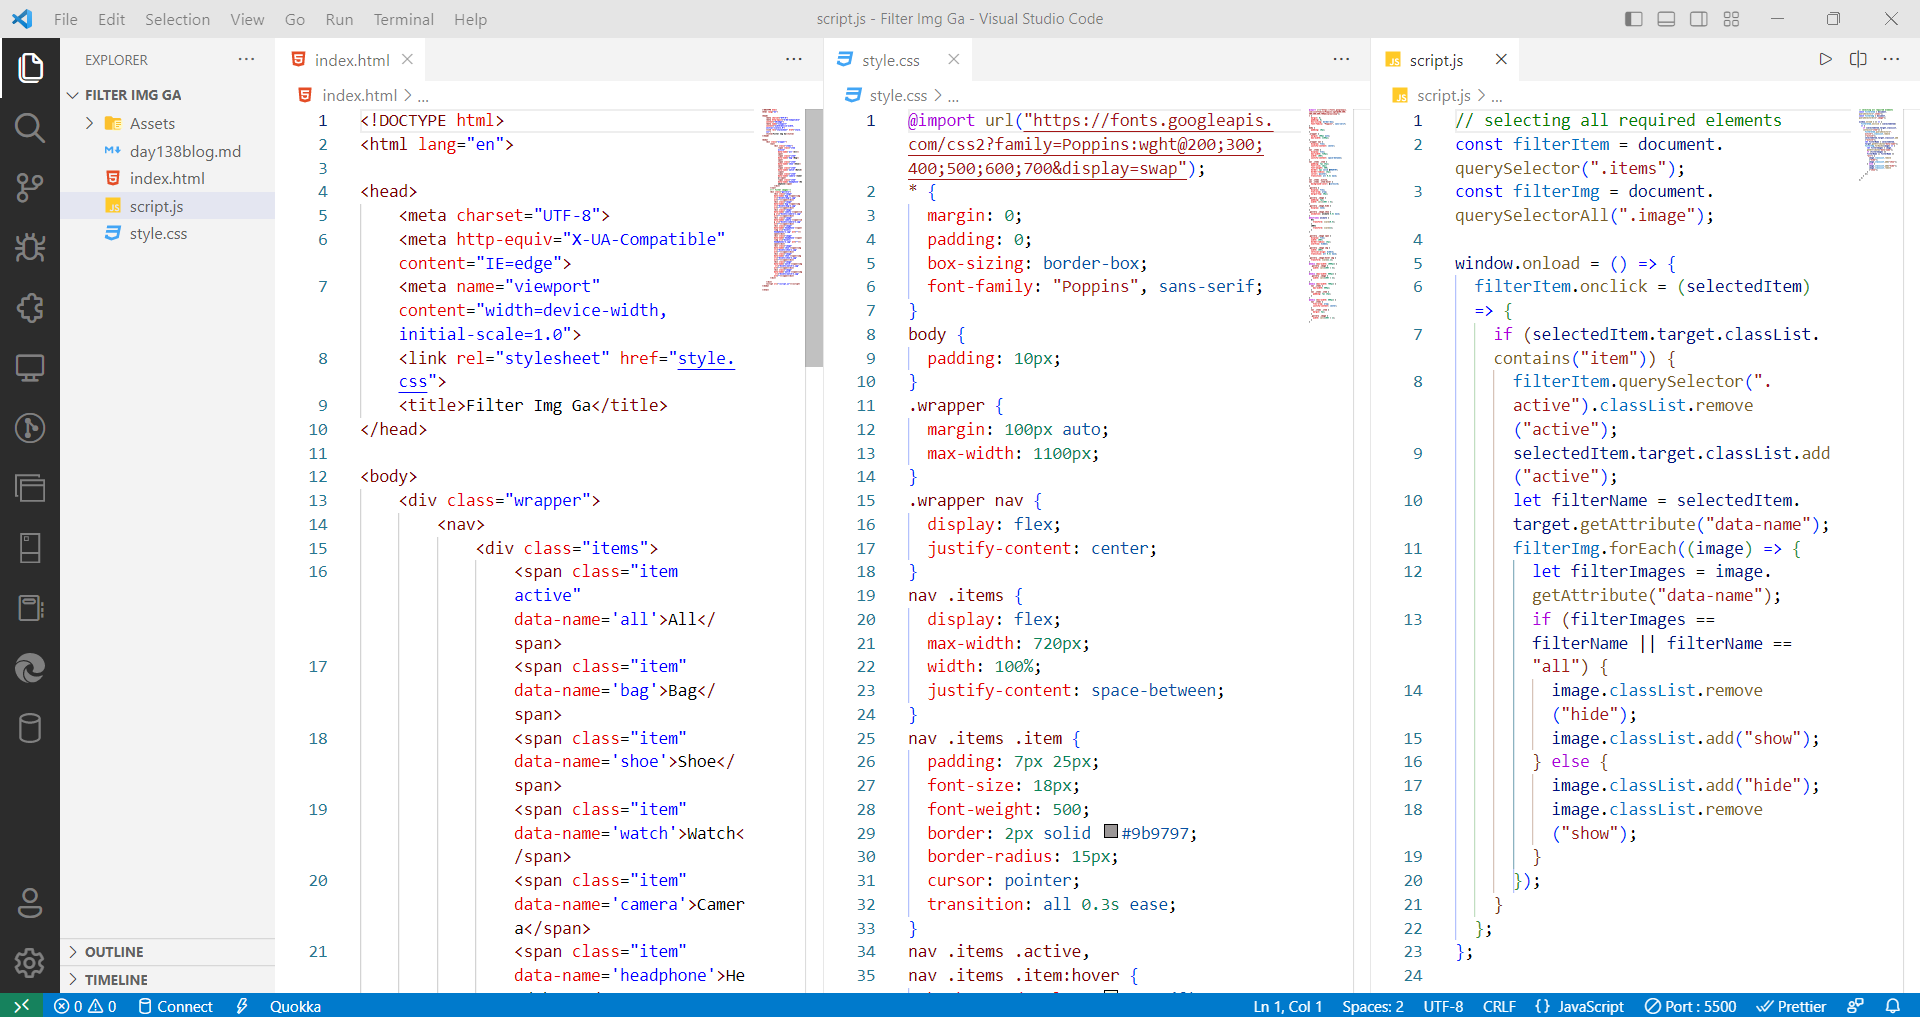Click the lightning bolt status bar icon

242,1006
